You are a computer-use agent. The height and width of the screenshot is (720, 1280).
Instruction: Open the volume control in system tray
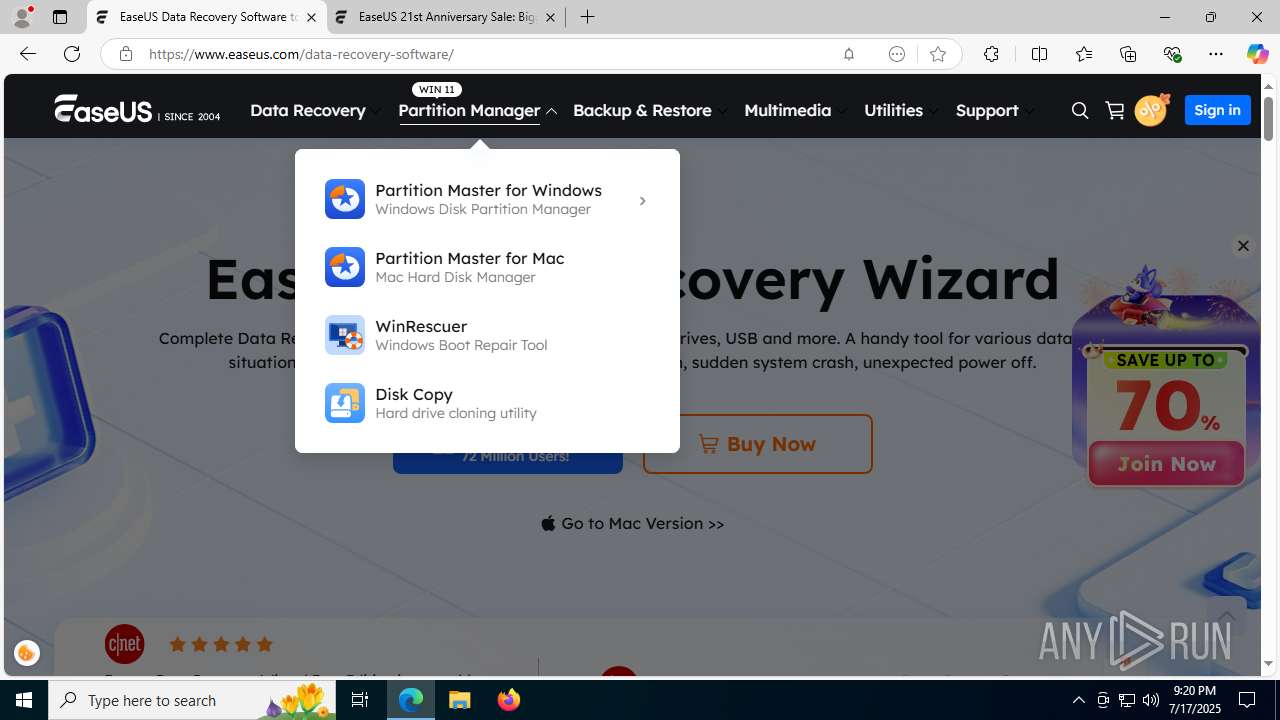tap(1151, 700)
